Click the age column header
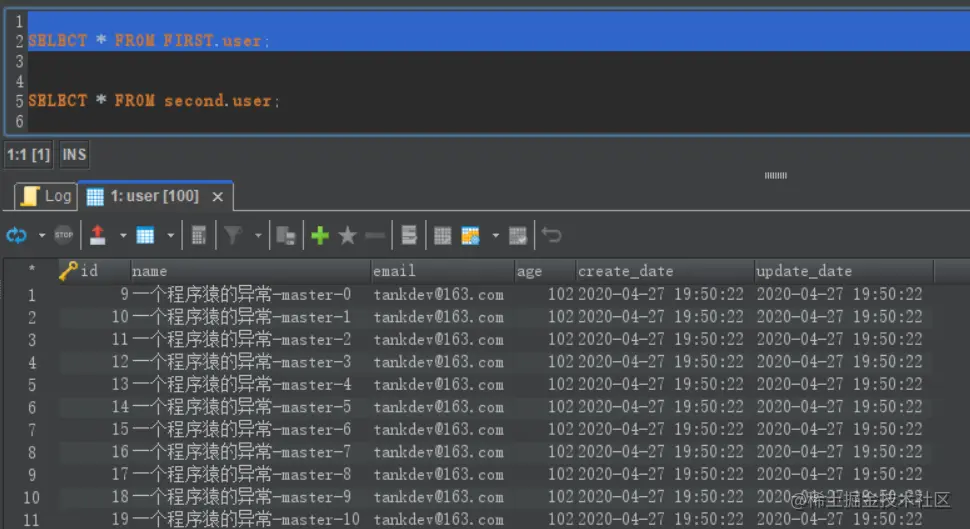 click(544, 271)
